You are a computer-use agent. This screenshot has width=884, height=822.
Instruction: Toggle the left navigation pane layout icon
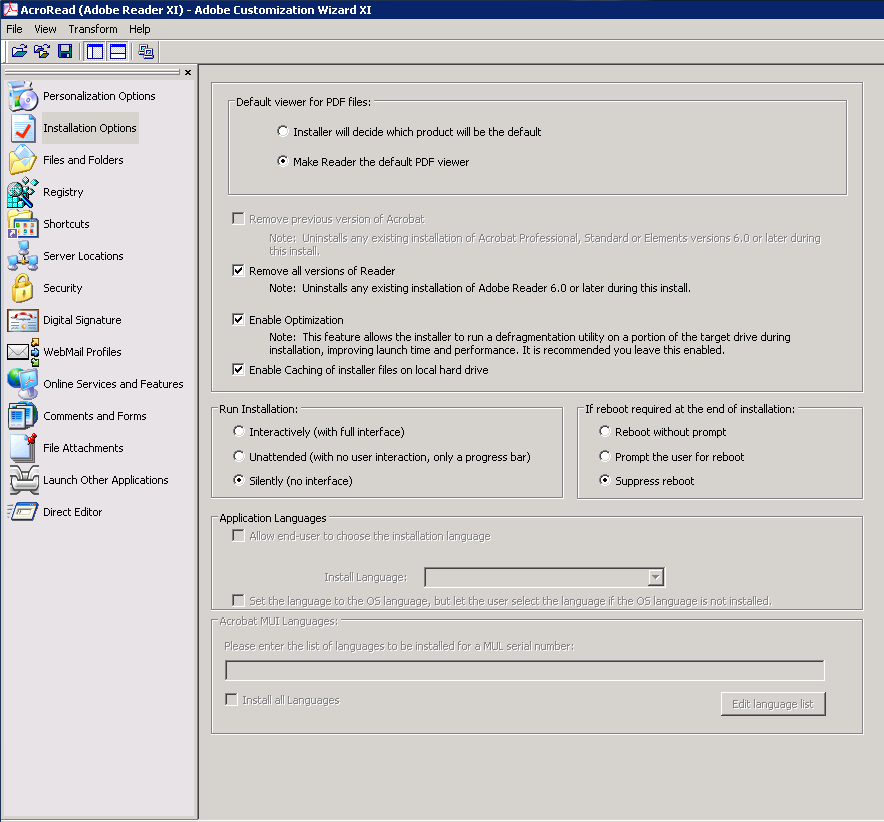[95, 52]
